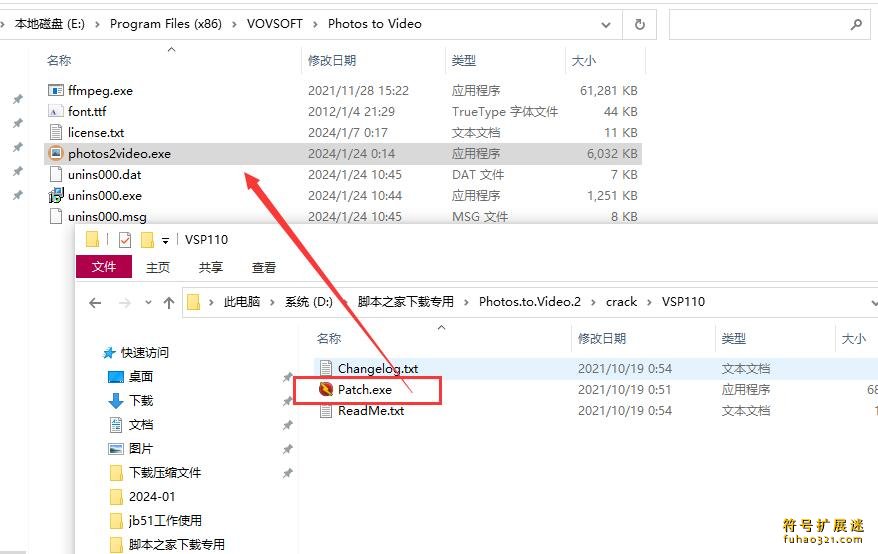Viewport: 878px width, 554px height.
Task: Click the unins000.exe uninstaller icon
Action: coord(55,195)
